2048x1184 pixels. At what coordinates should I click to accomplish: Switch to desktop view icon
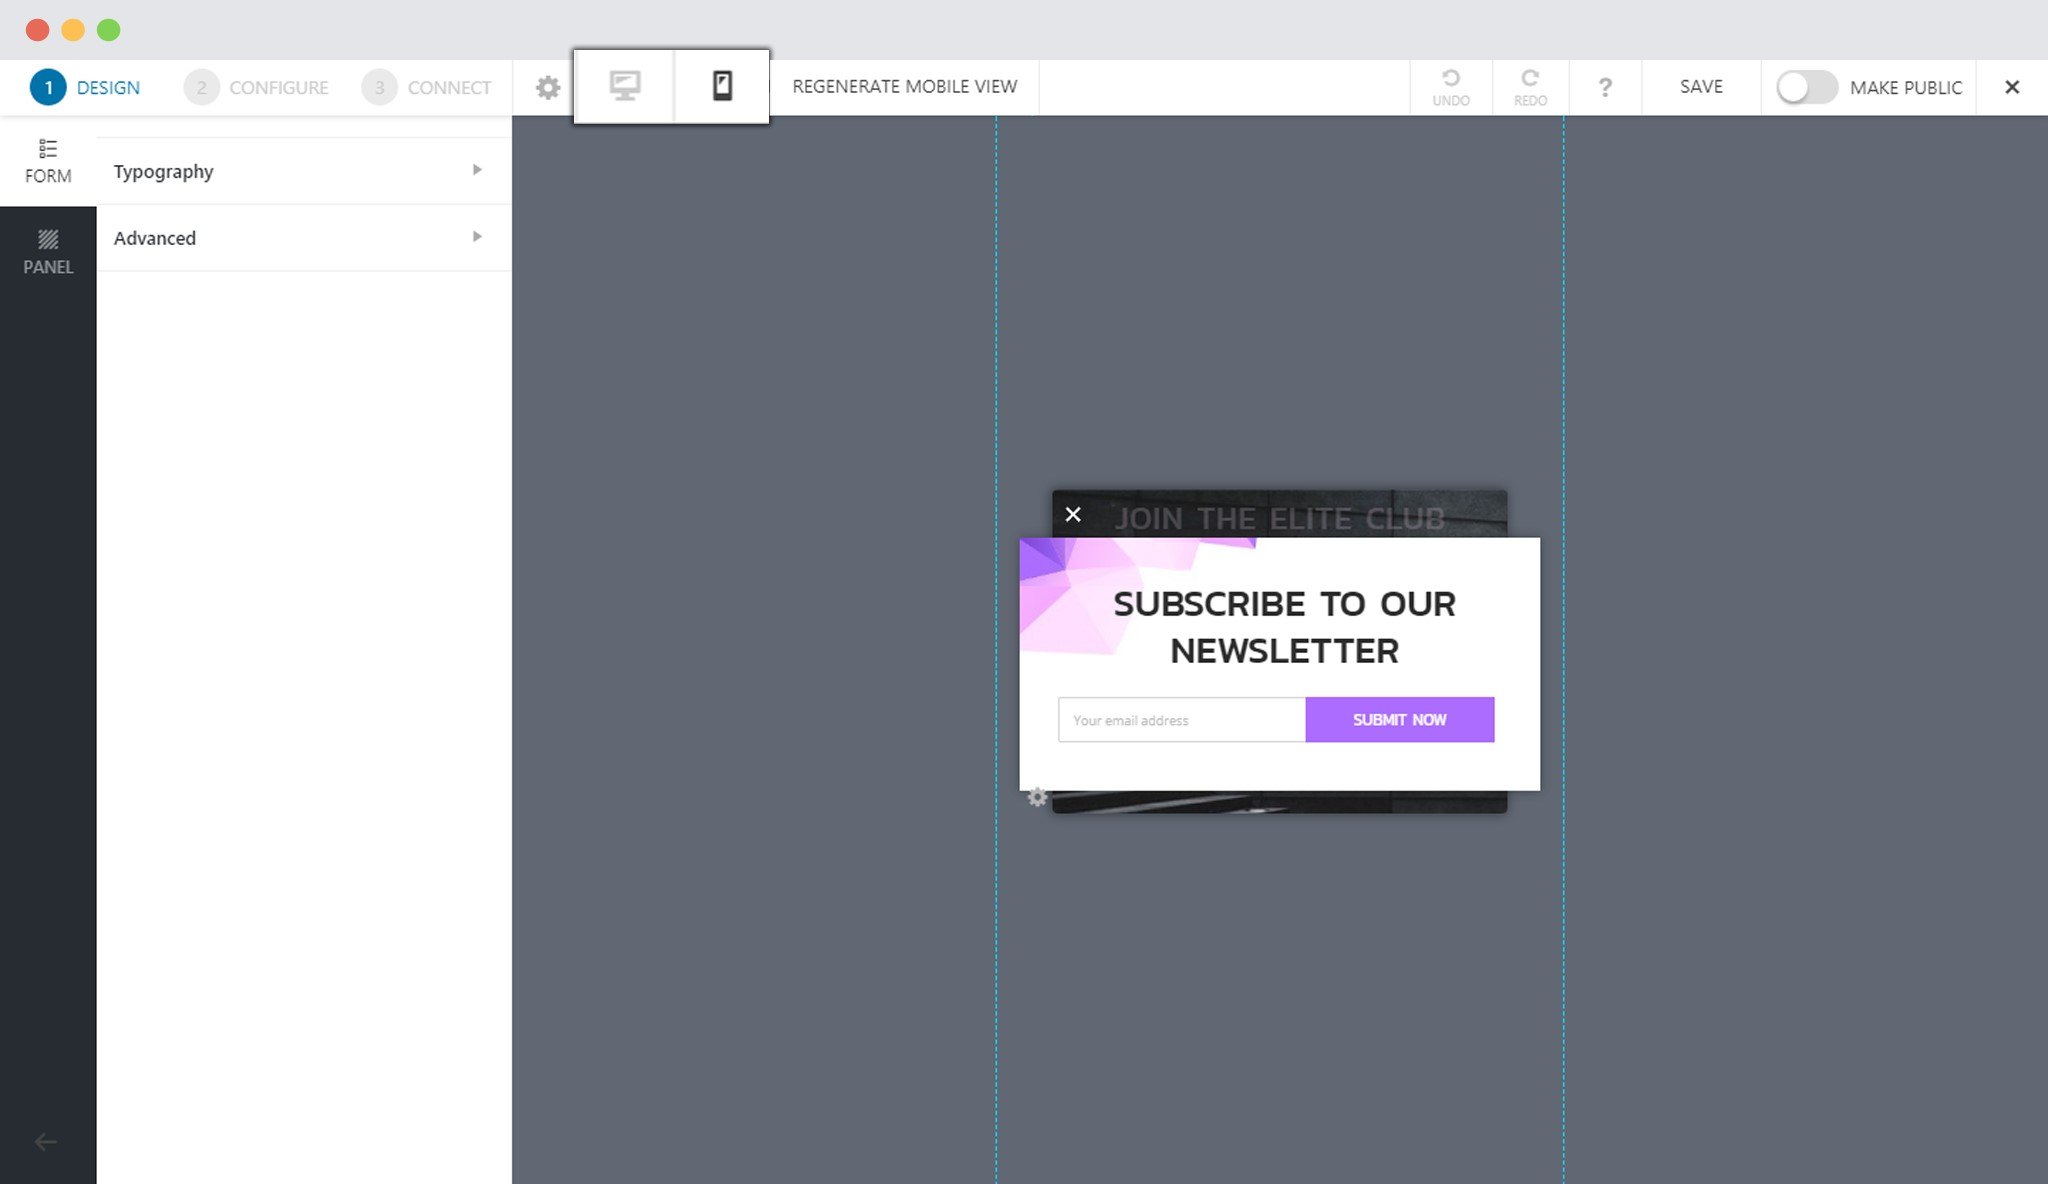pos(625,86)
